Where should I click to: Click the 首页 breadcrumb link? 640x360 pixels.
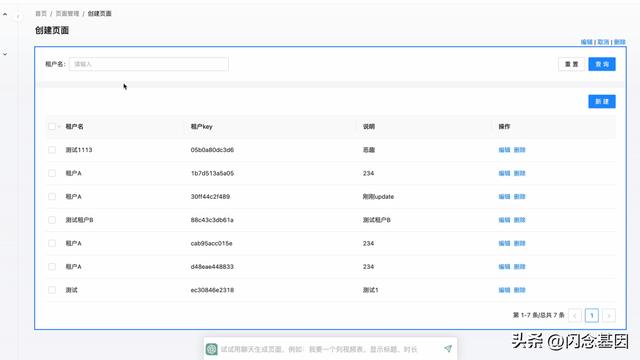click(x=41, y=13)
